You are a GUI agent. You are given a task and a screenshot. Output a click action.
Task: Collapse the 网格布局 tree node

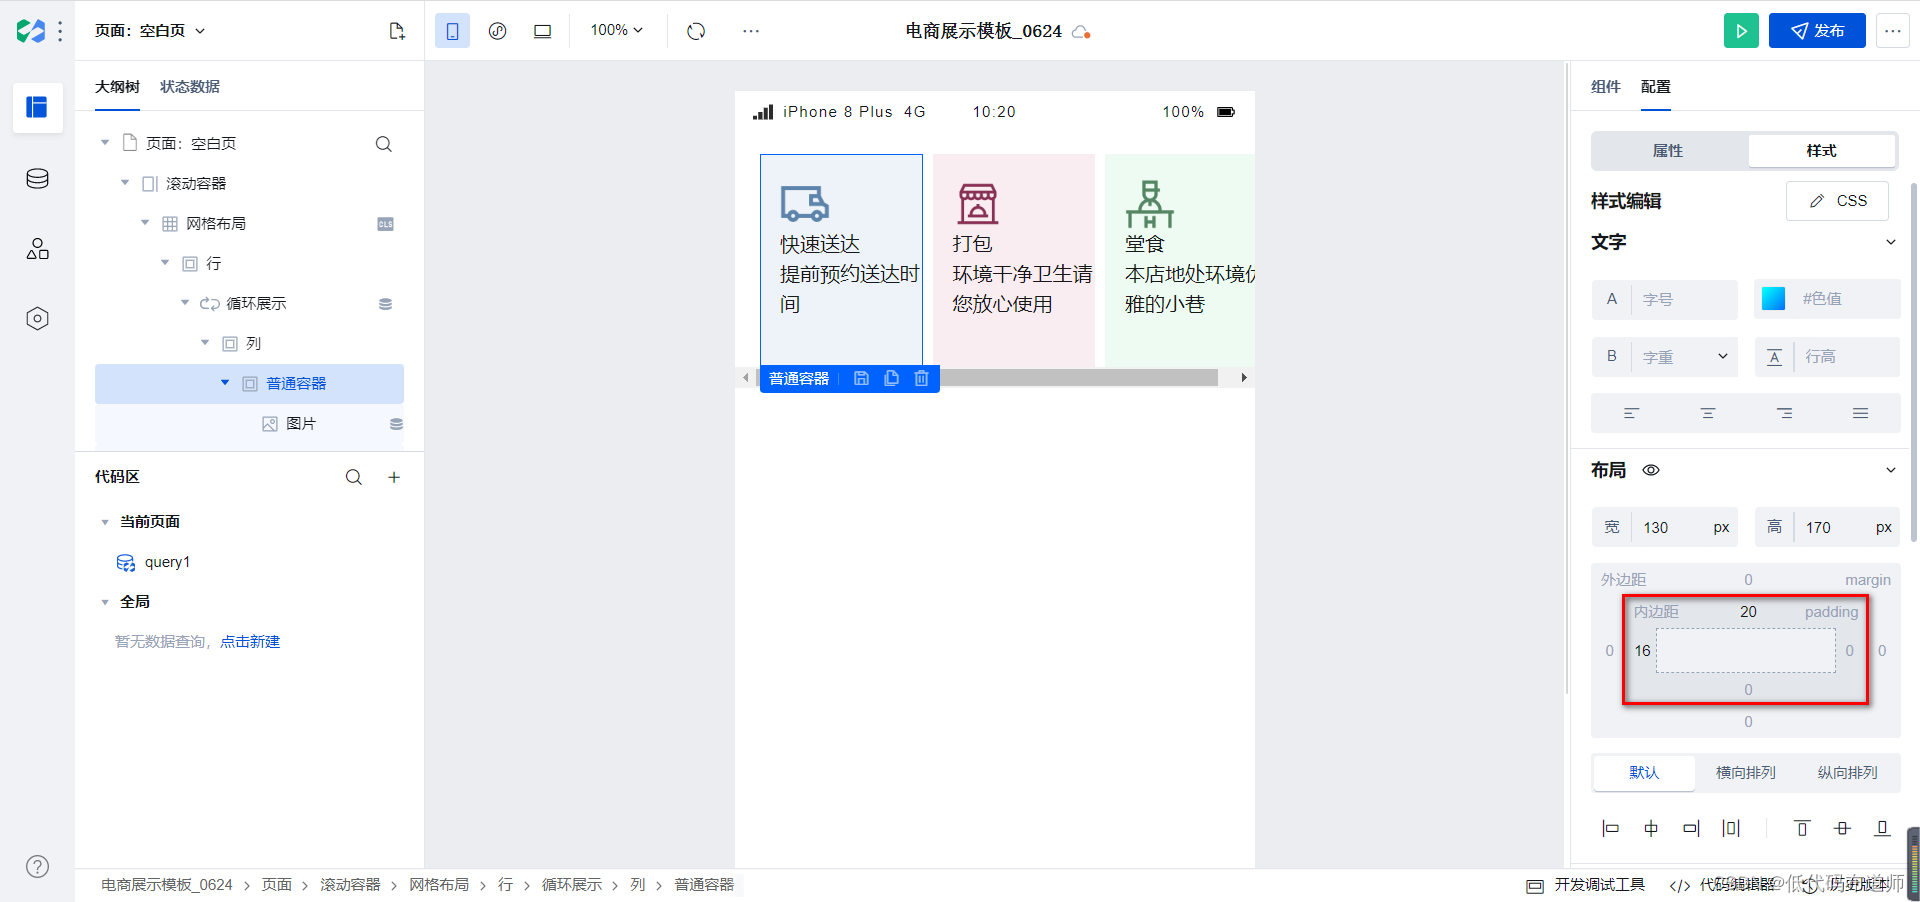click(x=145, y=223)
